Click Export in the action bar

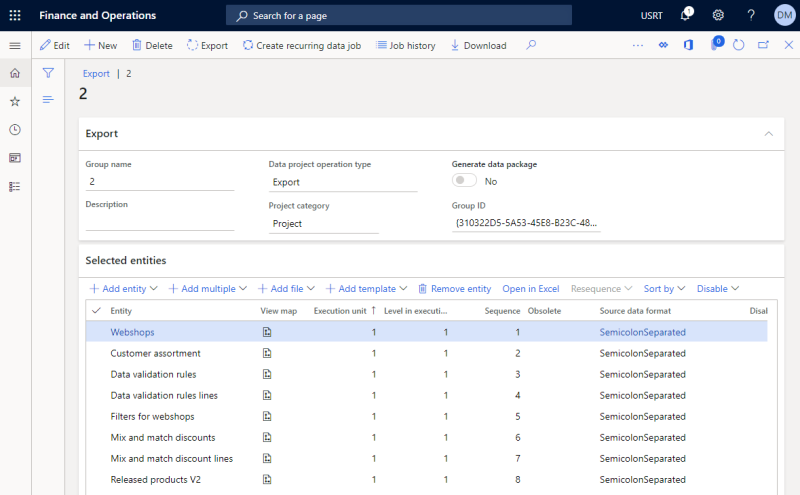pos(207,45)
